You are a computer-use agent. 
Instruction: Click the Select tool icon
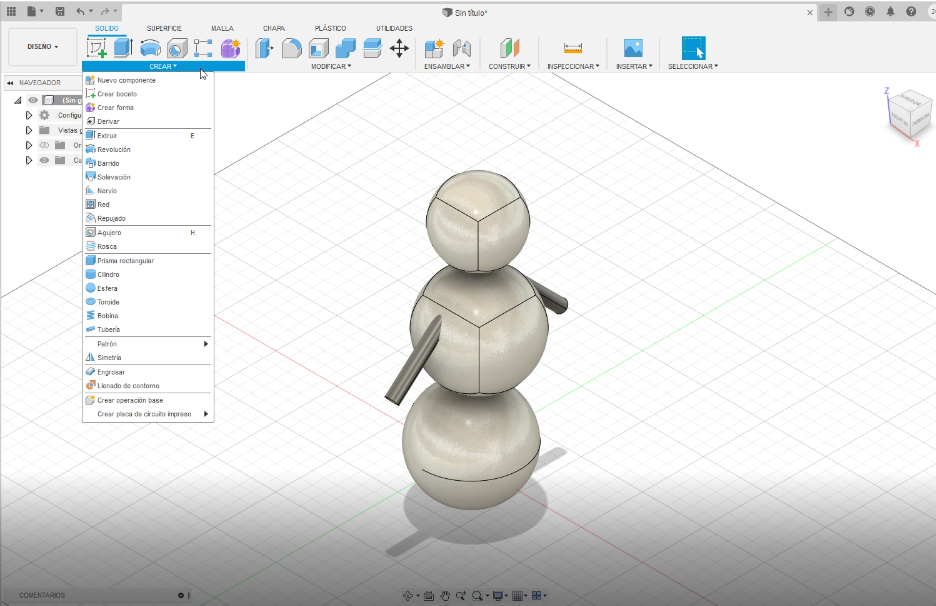pyautogui.click(x=693, y=48)
